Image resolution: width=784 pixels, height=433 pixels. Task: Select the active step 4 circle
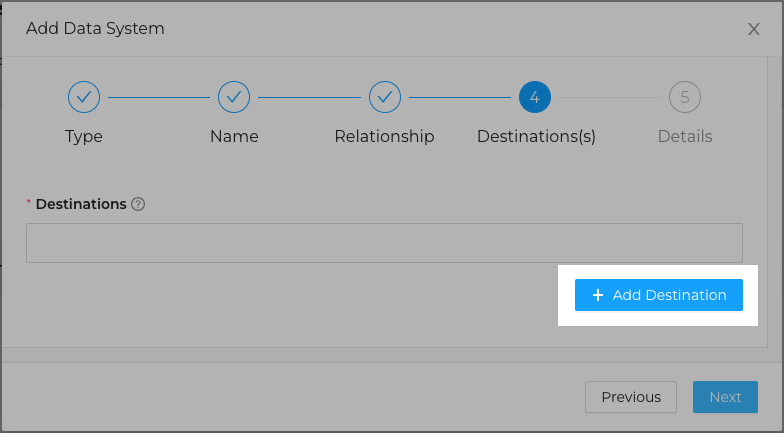point(534,97)
